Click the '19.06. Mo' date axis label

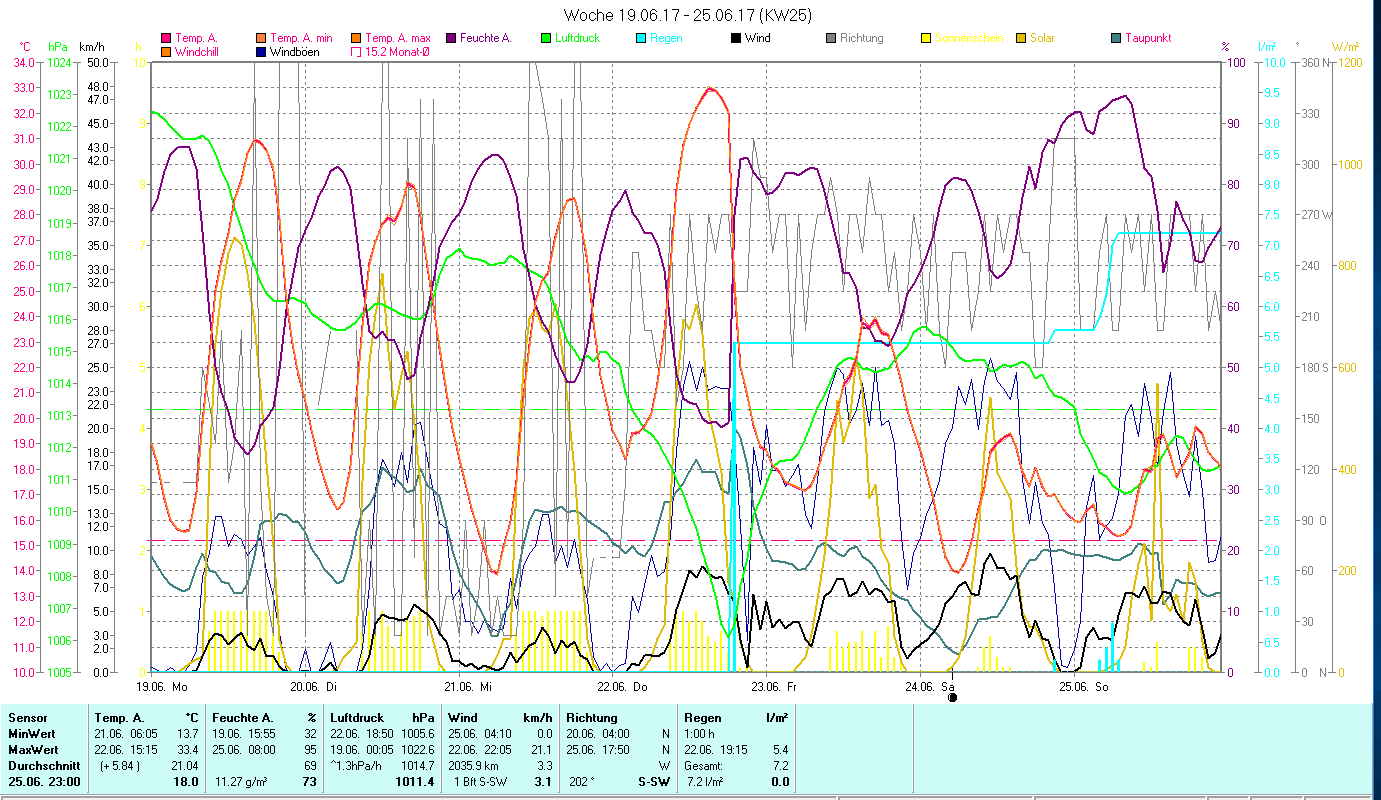(x=162, y=687)
